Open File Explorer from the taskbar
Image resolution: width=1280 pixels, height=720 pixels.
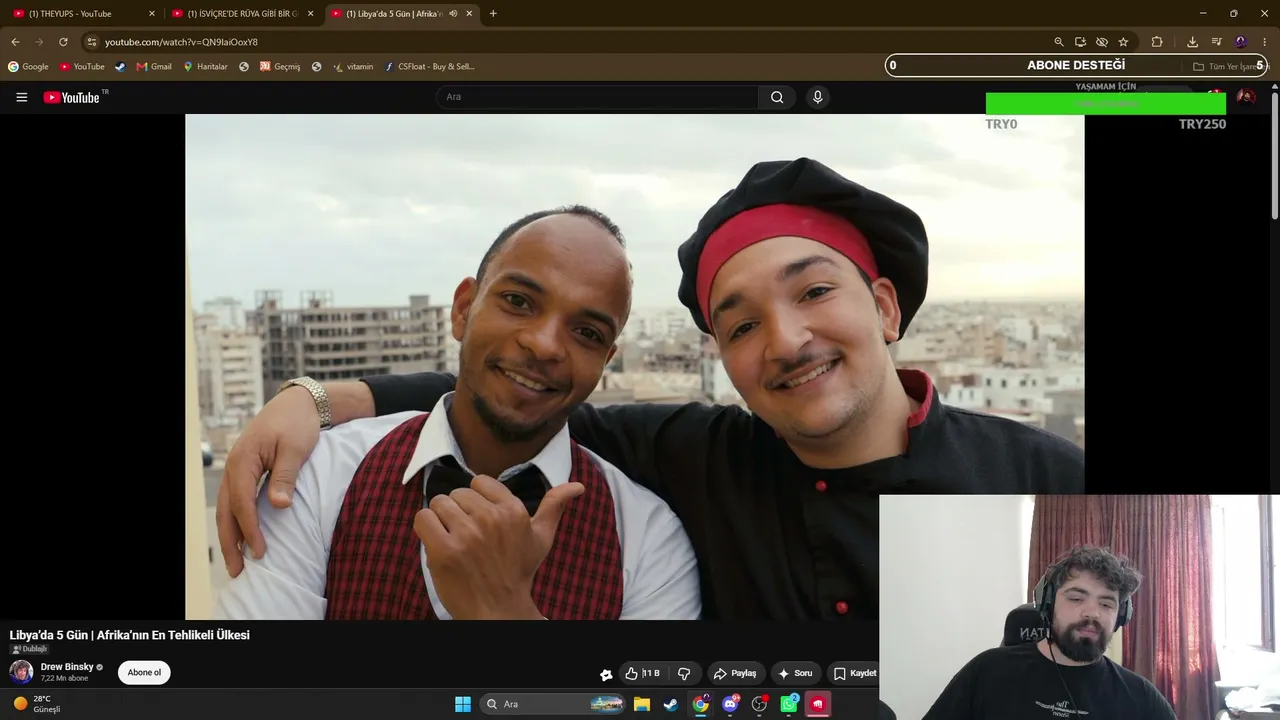click(x=642, y=704)
